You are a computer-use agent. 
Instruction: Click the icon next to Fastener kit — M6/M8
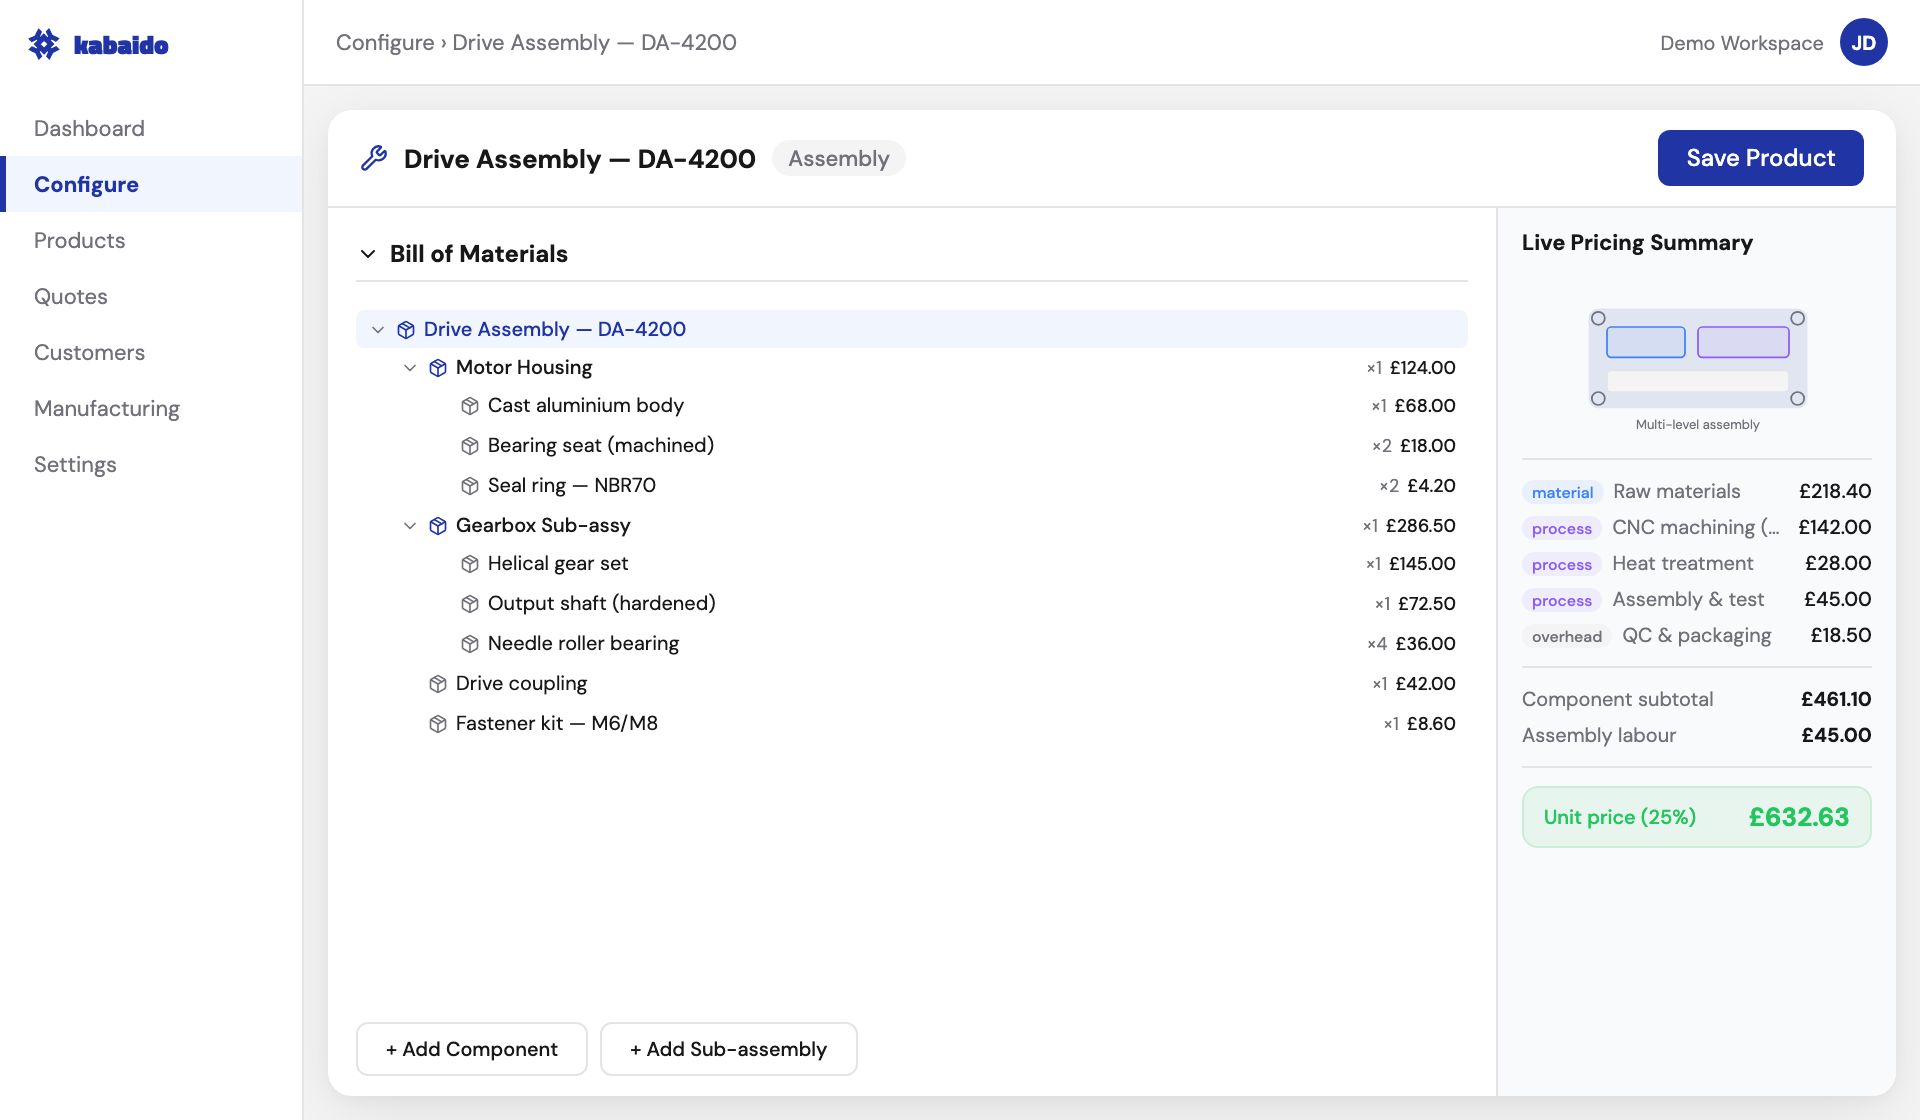click(x=437, y=723)
